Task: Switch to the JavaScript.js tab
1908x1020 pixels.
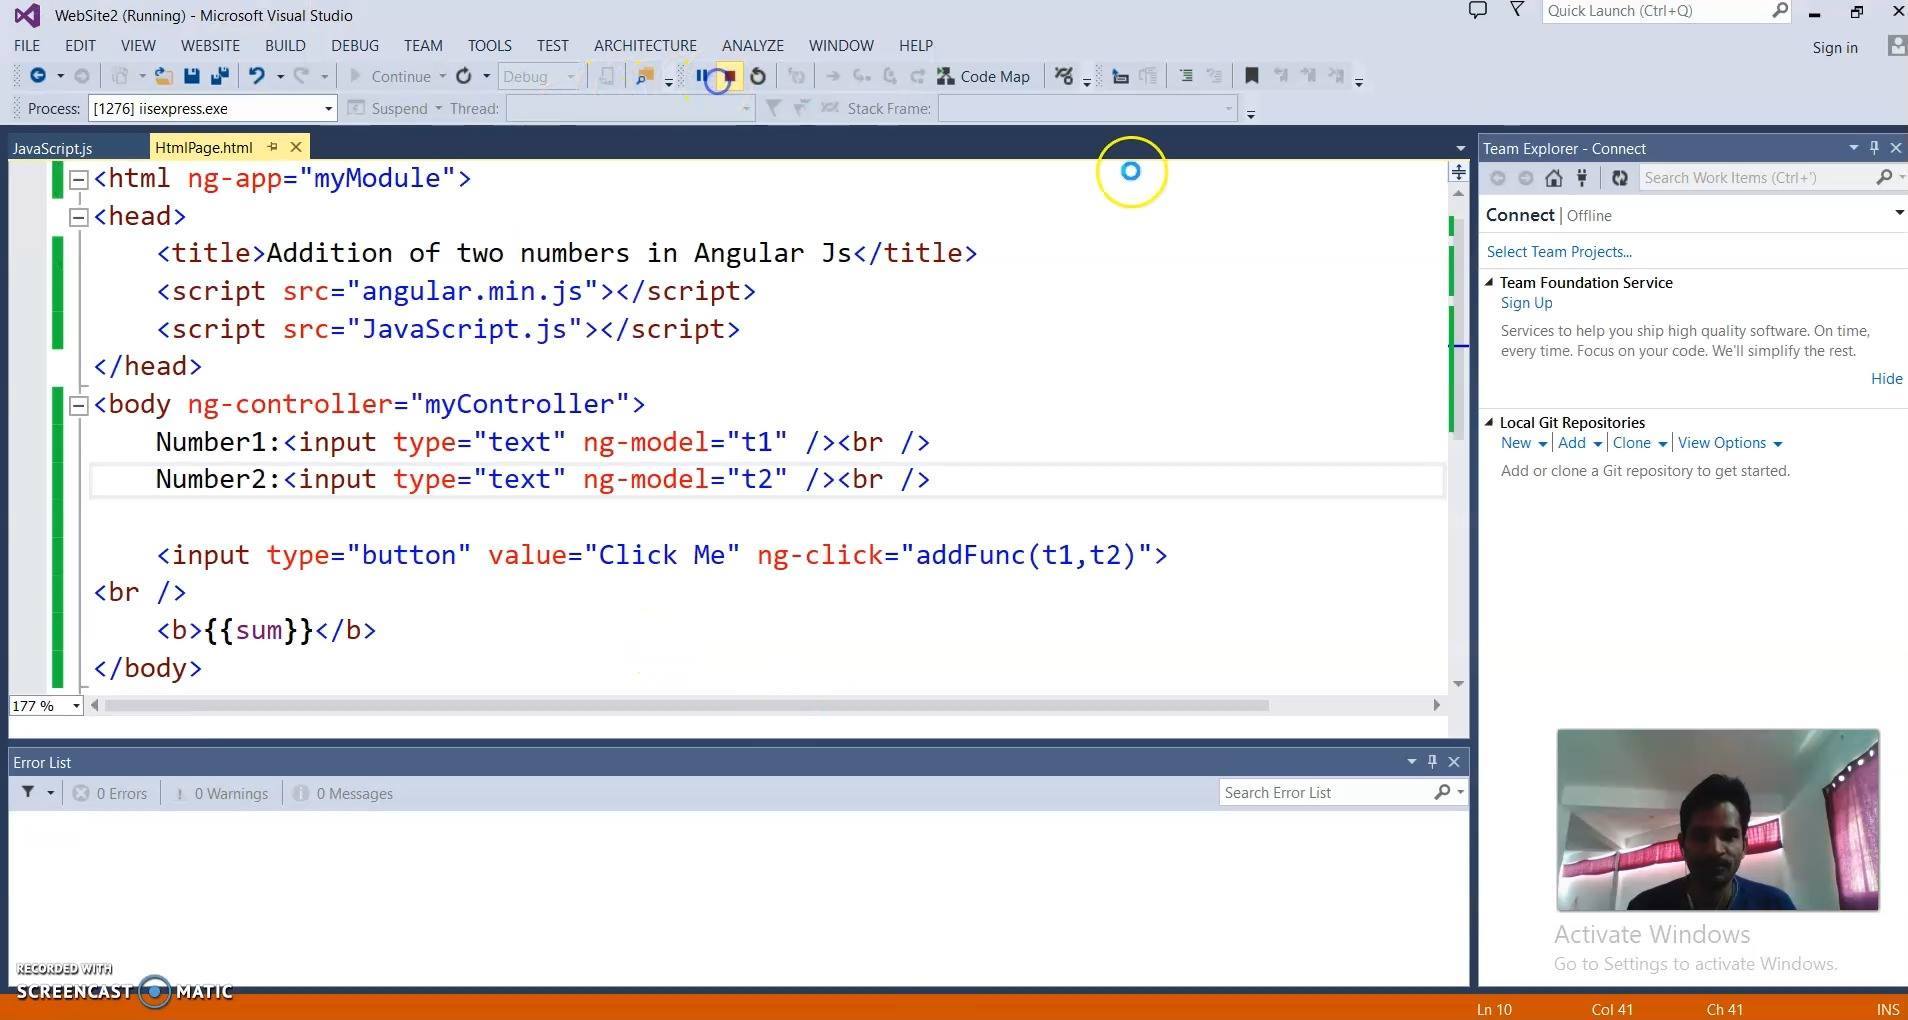Action: (53, 148)
